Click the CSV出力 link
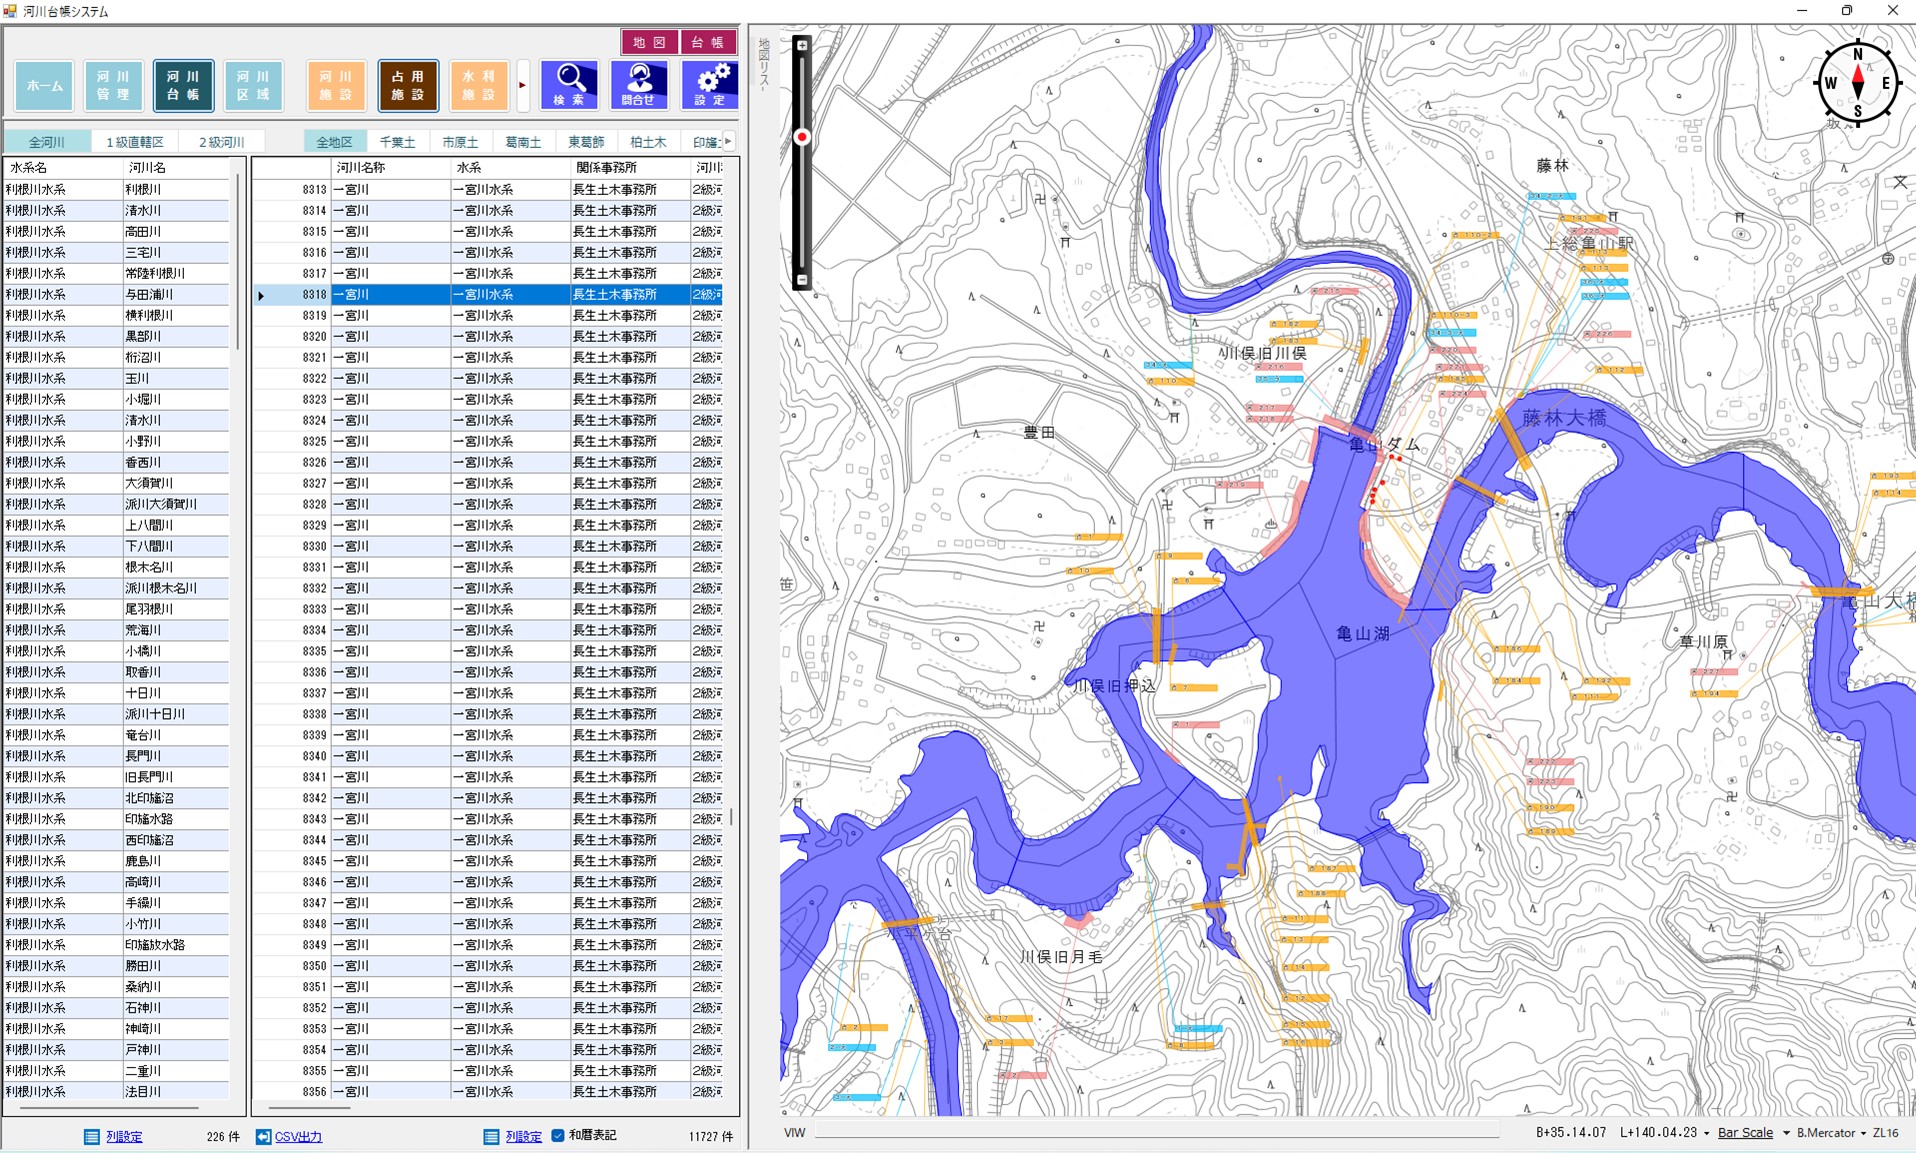 [298, 1137]
